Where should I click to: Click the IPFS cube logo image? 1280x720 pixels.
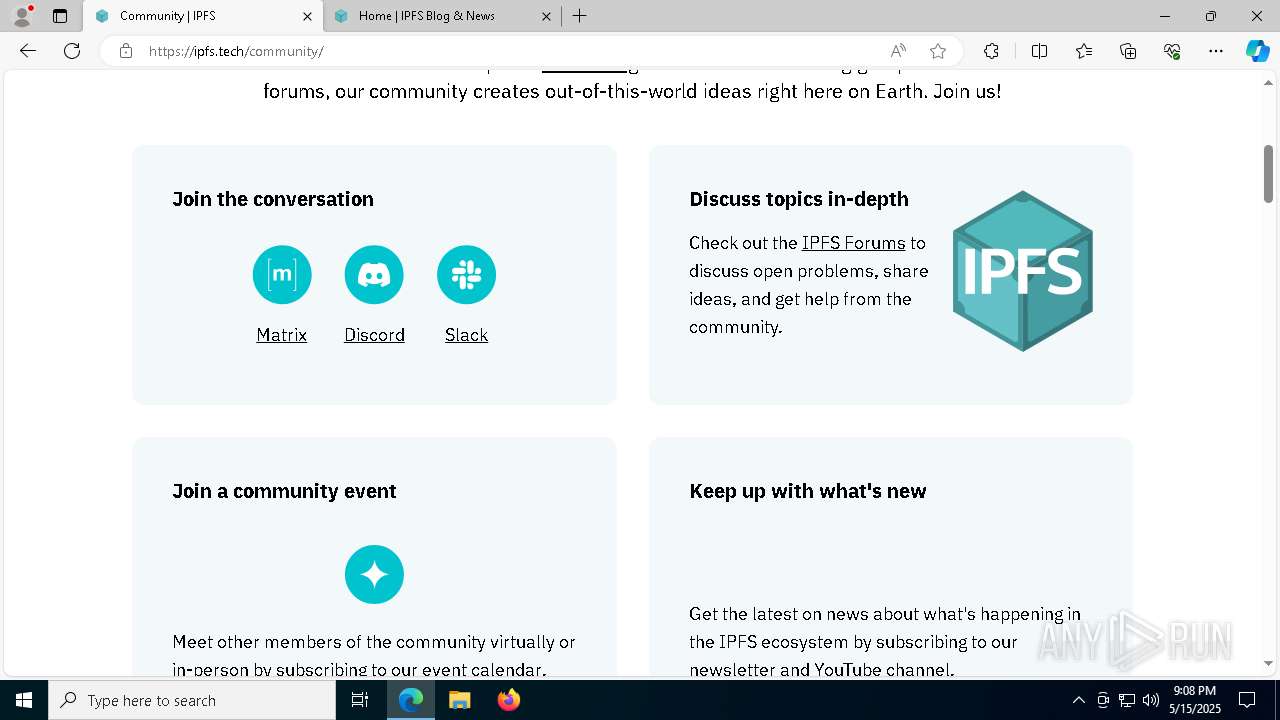[x=1023, y=271]
